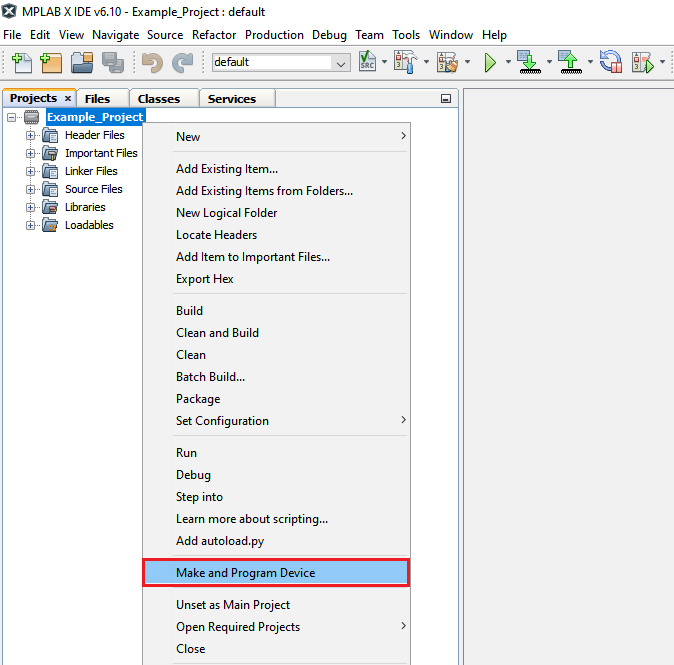This screenshot has height=665, width=674.
Task: Open dropdown arrow next to Read Device icon
Action: click(590, 62)
